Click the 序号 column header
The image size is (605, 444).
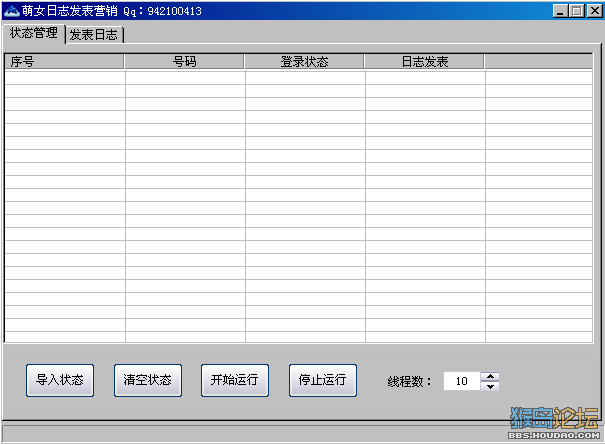point(64,62)
